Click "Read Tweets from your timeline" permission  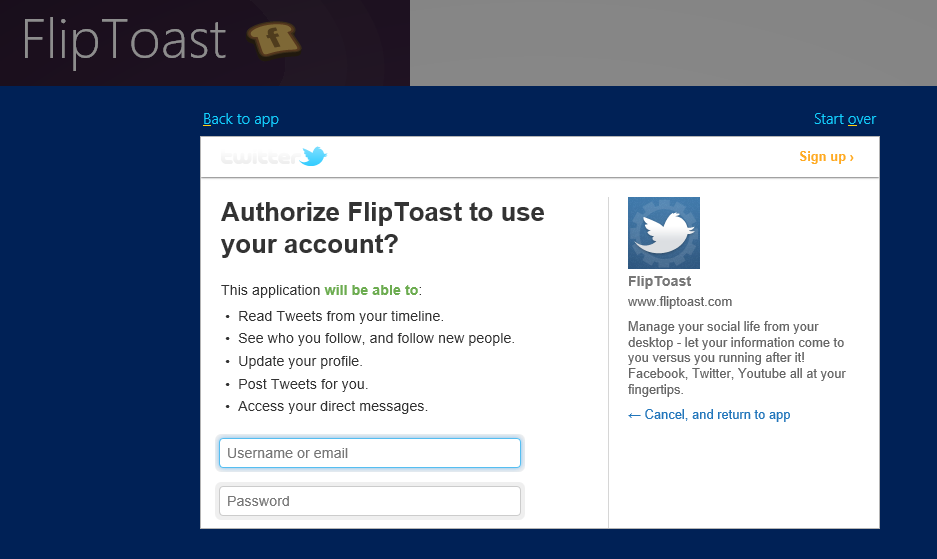[x=341, y=316]
